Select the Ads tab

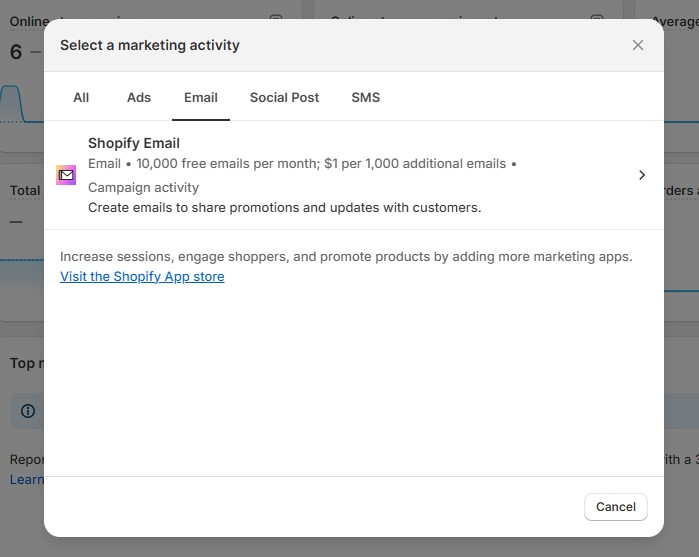(x=139, y=97)
